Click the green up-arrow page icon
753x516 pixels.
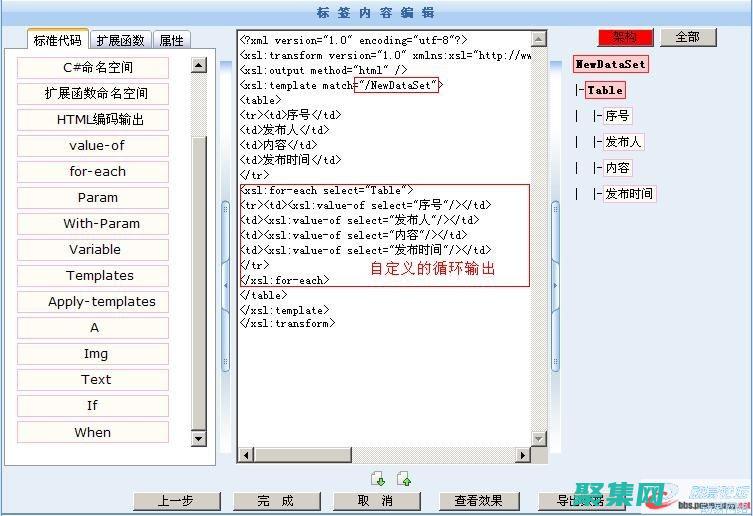(403, 478)
